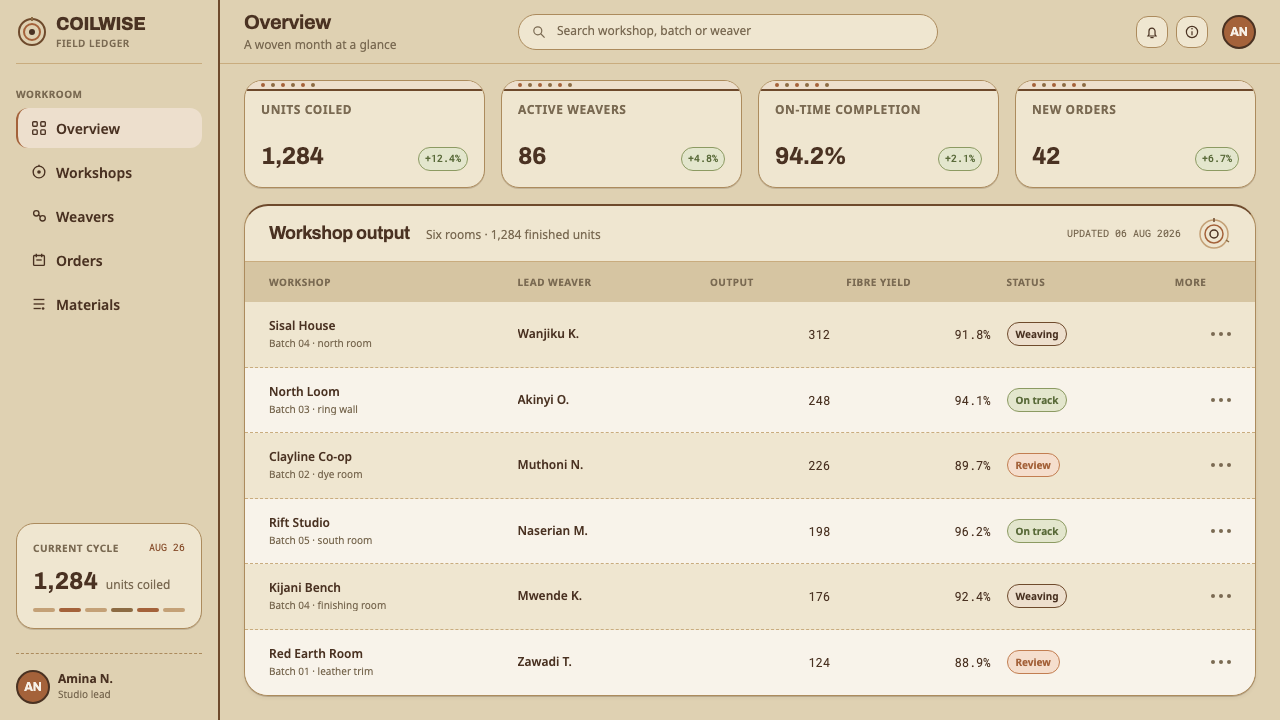
Task: Open more options for Kijani Bench
Action: click(1221, 596)
